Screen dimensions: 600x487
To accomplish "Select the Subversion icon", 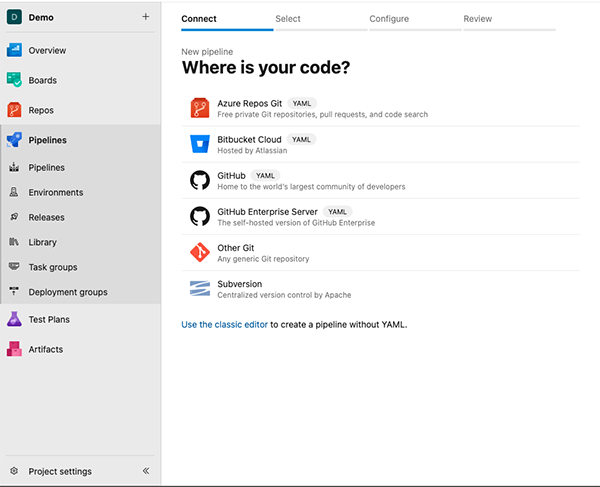I will tap(199, 289).
